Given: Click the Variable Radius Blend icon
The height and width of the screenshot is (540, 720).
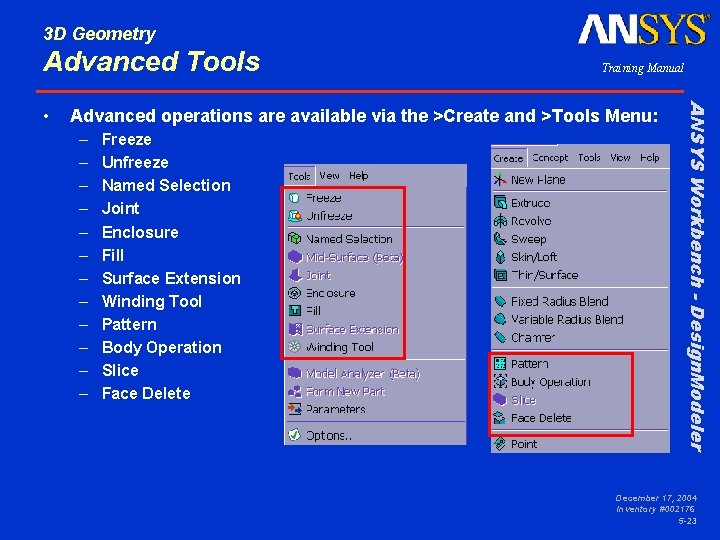Looking at the screenshot, I should pos(500,319).
